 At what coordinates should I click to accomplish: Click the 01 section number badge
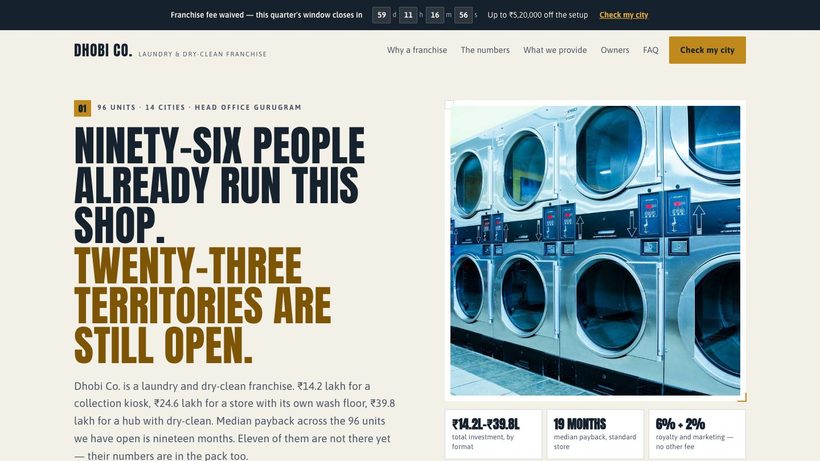82,108
